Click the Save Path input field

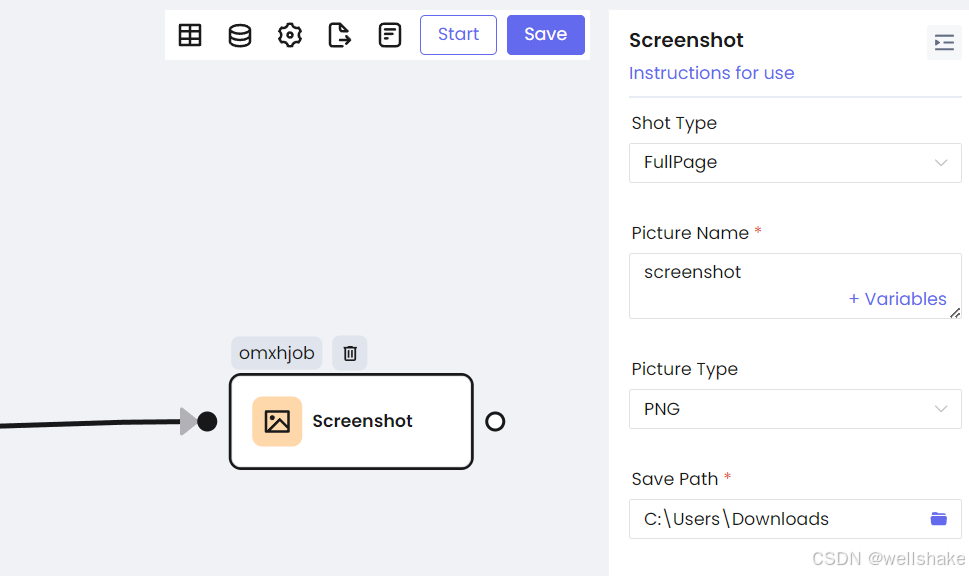[x=795, y=519]
